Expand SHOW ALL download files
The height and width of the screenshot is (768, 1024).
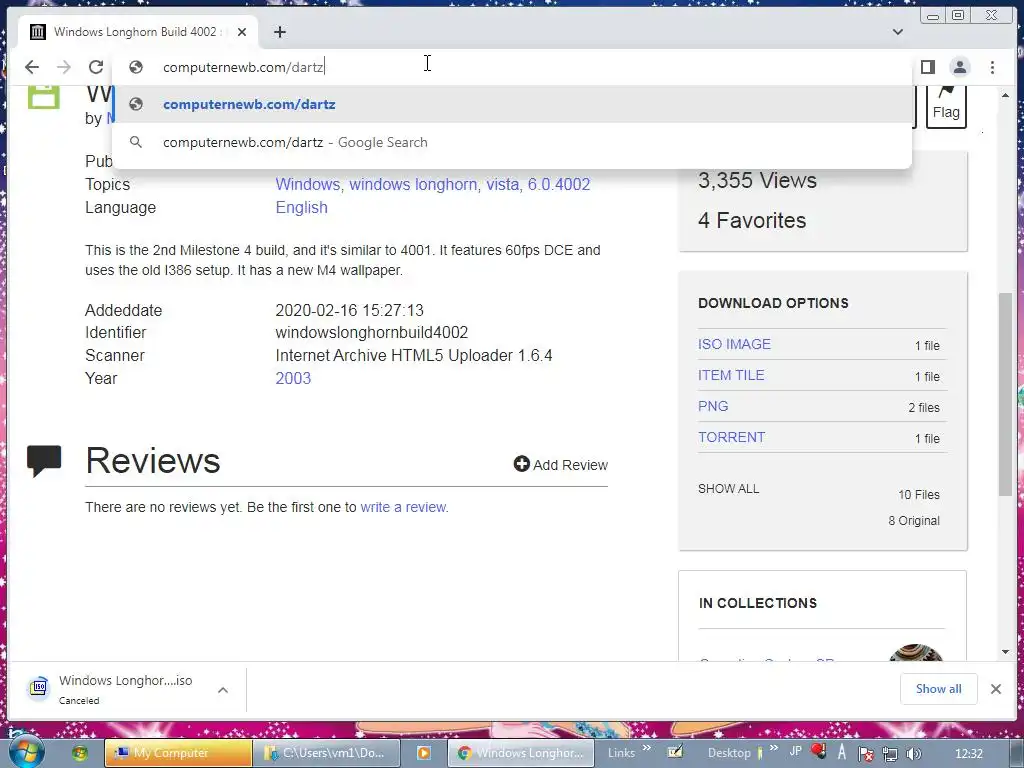click(x=728, y=489)
